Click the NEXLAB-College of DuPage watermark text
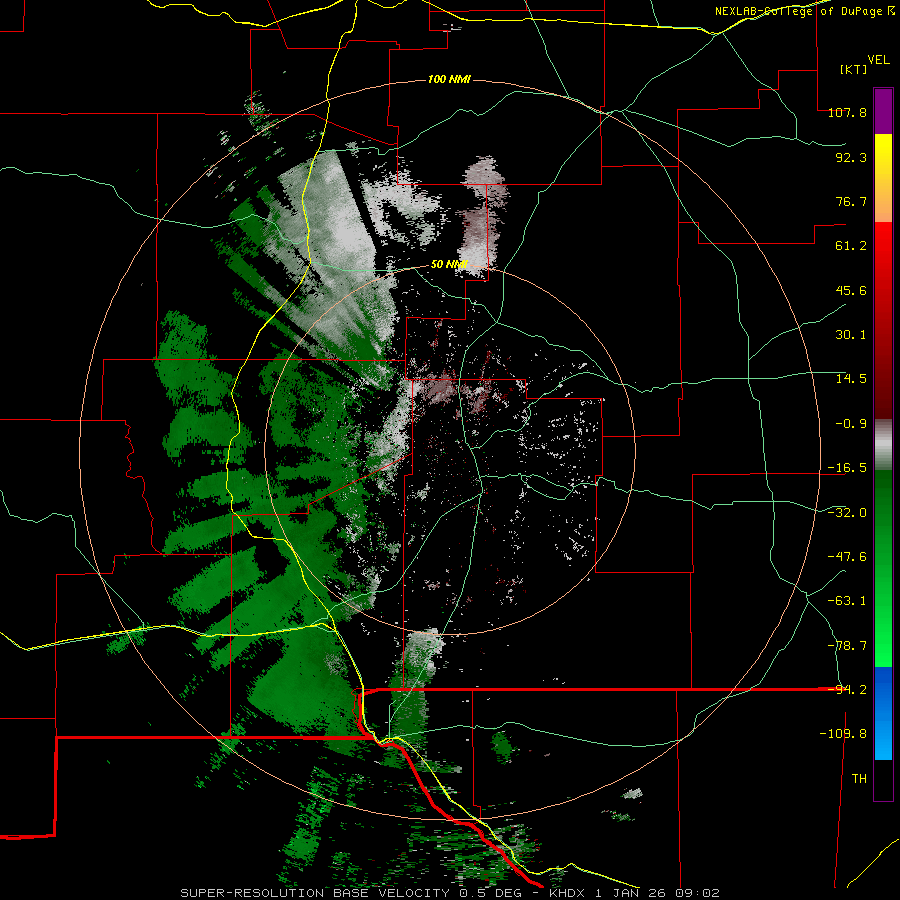900x900 pixels. tap(804, 11)
